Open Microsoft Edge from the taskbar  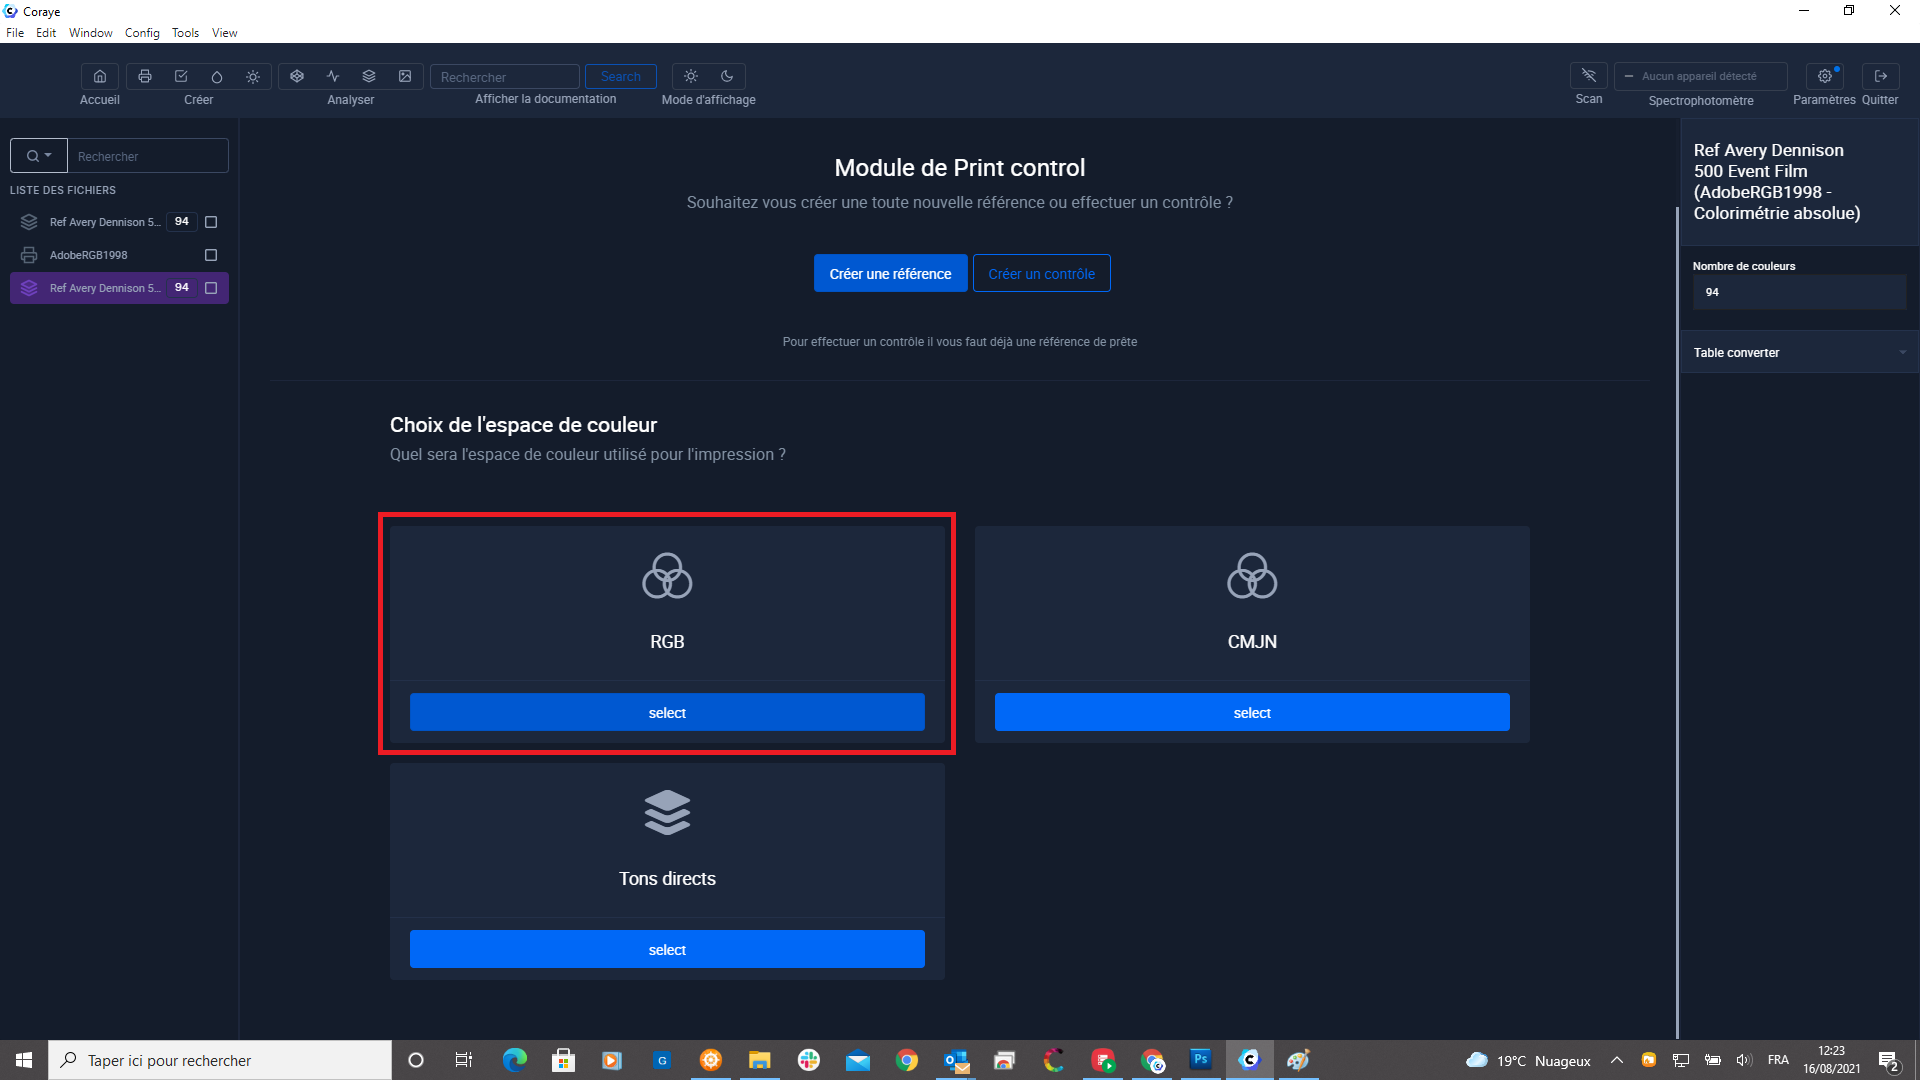point(514,1060)
